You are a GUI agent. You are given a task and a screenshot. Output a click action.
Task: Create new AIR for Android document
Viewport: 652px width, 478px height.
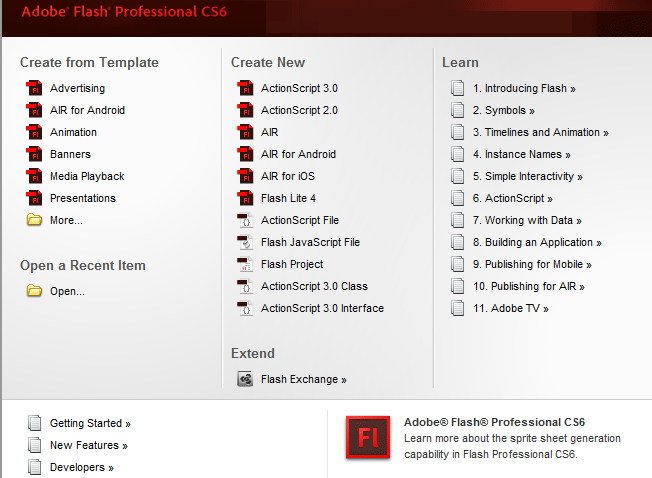[x=298, y=154]
